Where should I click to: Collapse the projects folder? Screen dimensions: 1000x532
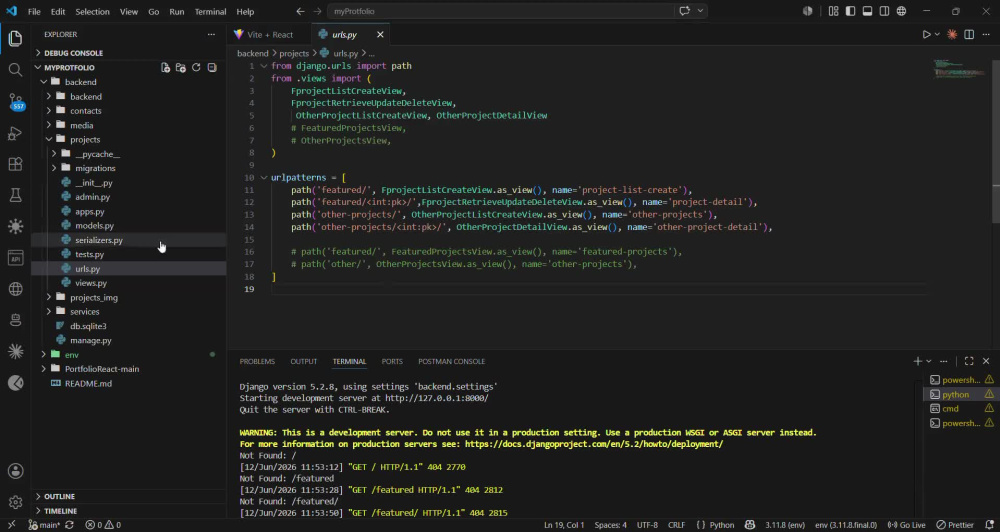85,140
